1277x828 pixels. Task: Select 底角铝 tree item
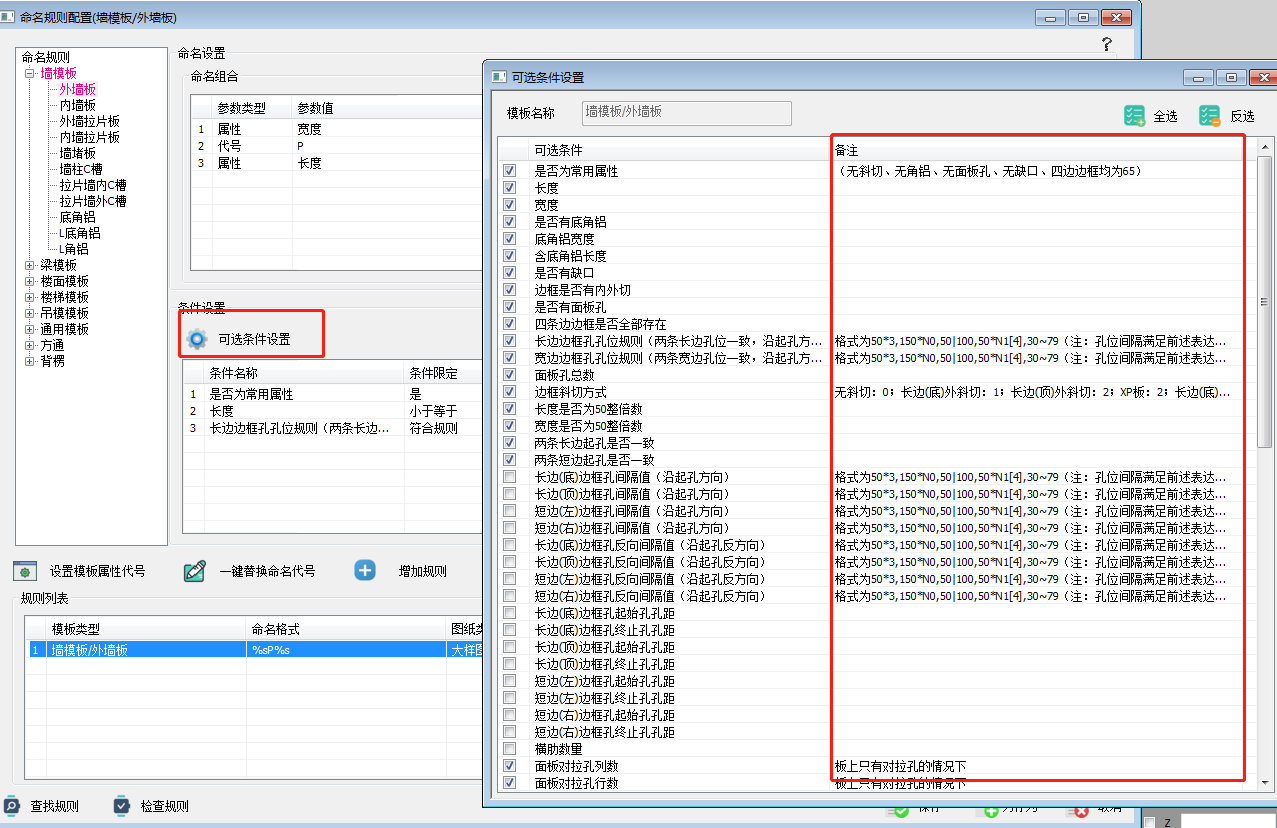(x=77, y=217)
